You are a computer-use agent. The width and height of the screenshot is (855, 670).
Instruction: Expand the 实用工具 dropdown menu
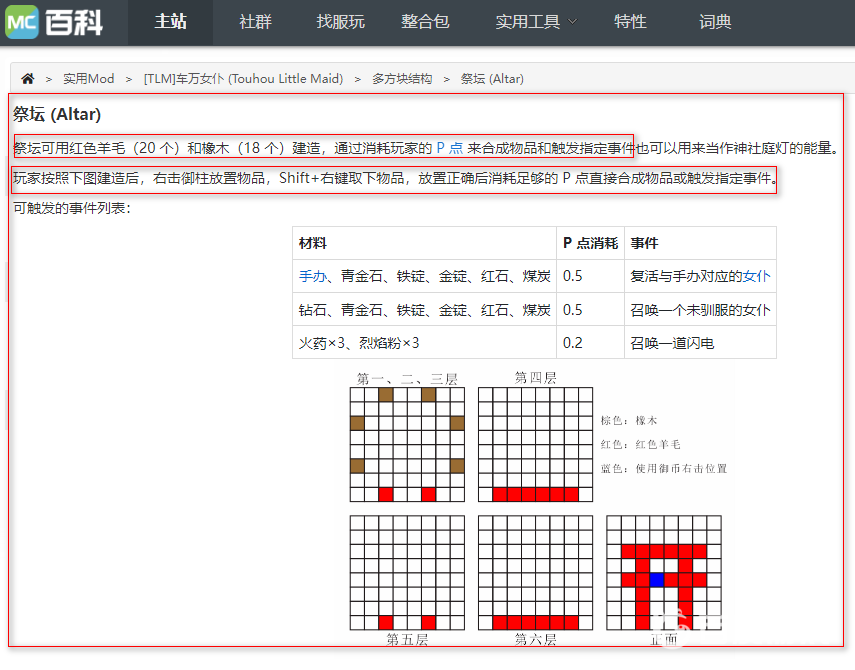tap(535, 22)
